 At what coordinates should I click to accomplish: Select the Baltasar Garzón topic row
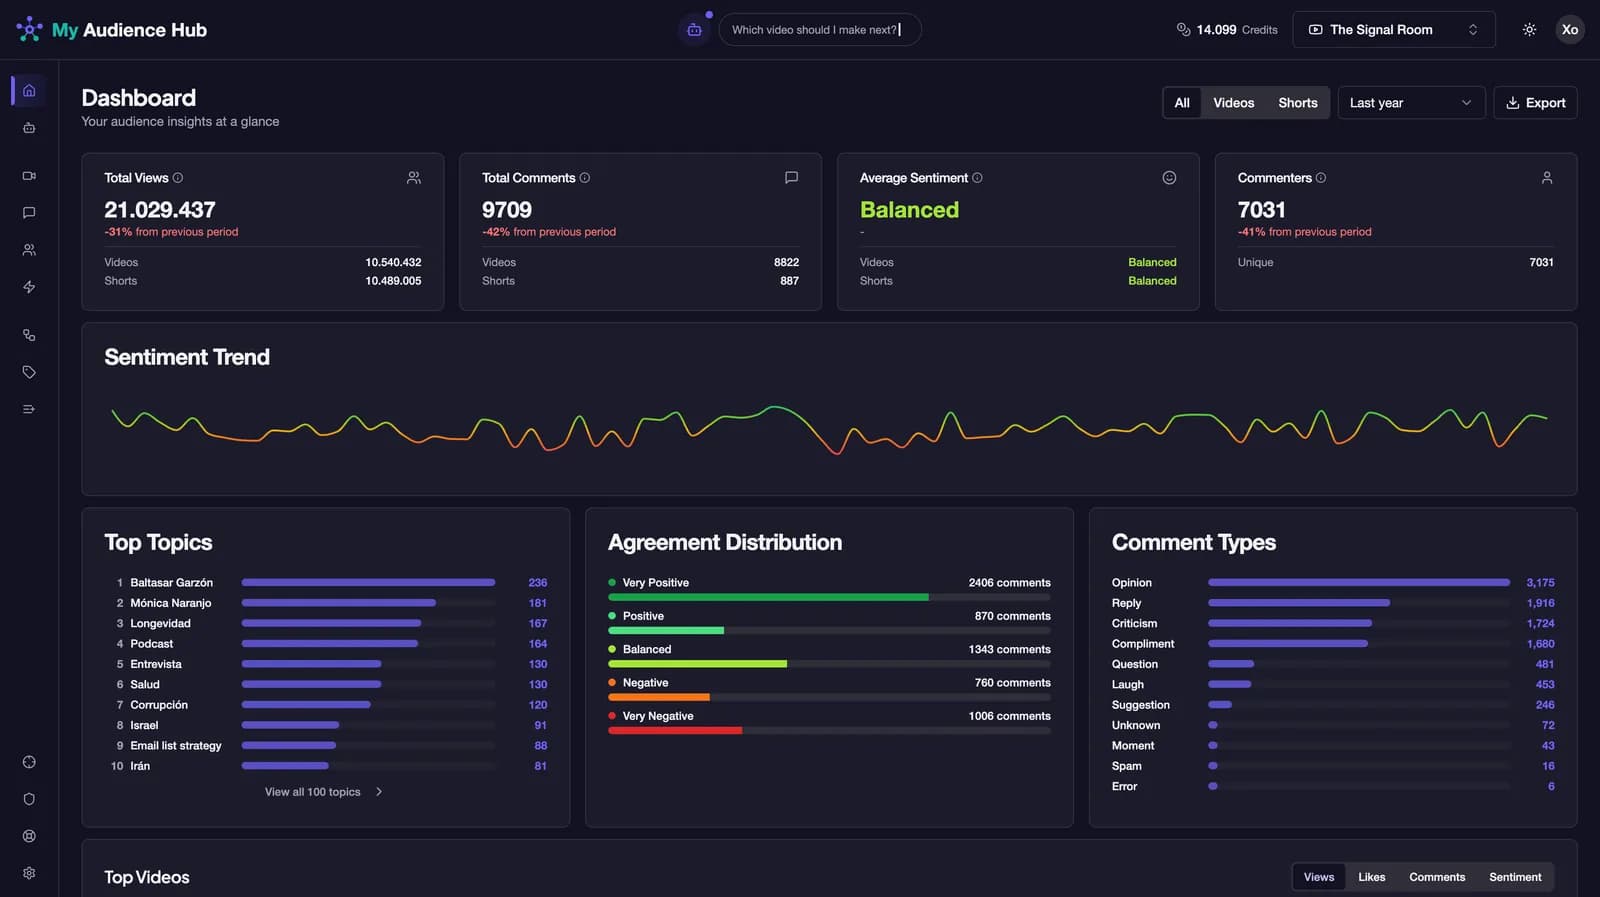(328, 583)
